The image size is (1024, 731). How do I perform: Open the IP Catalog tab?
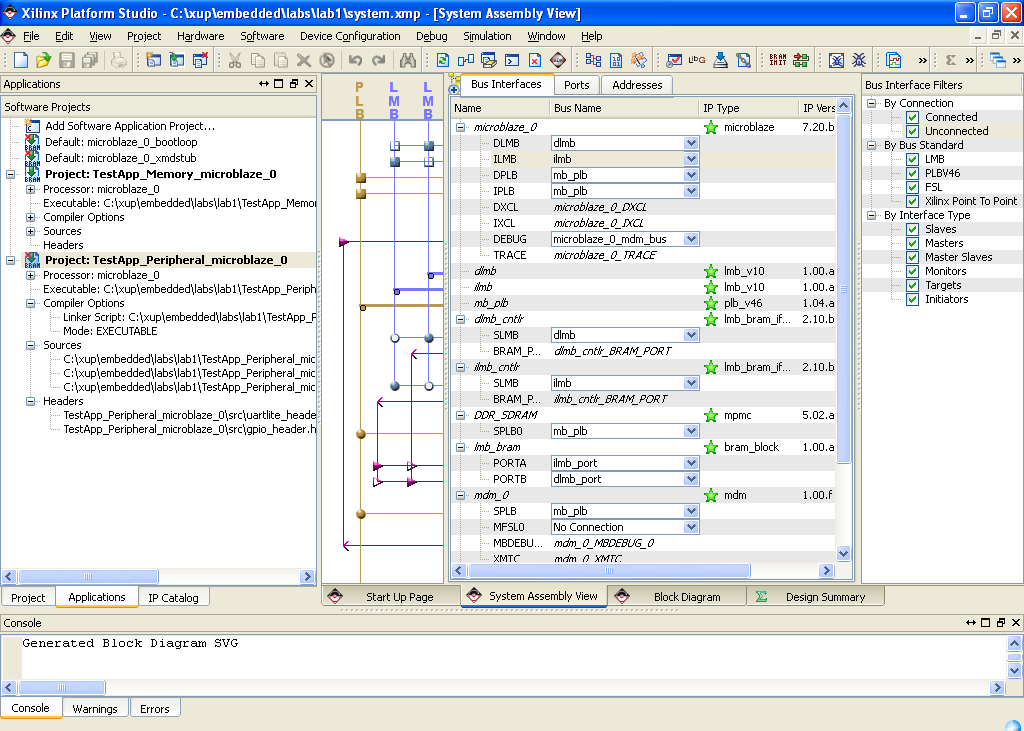[x=173, y=598]
